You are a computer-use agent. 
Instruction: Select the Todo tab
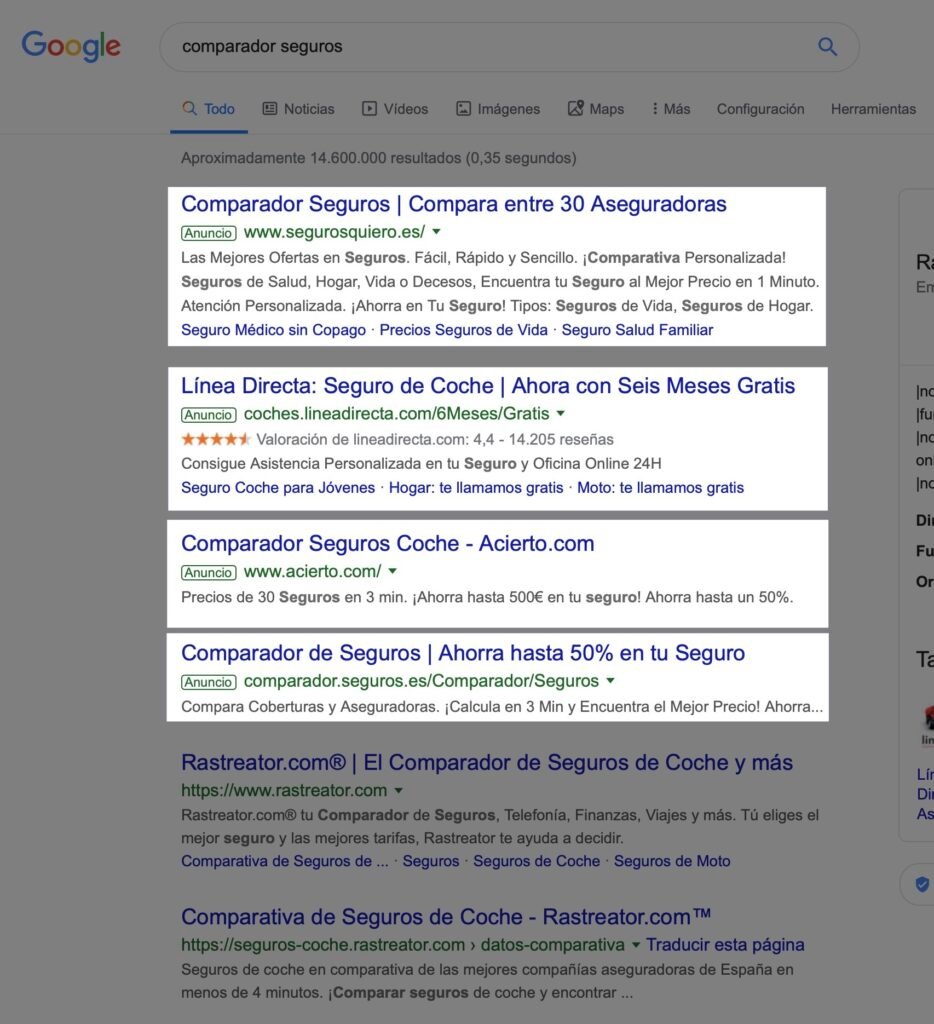tap(208, 109)
